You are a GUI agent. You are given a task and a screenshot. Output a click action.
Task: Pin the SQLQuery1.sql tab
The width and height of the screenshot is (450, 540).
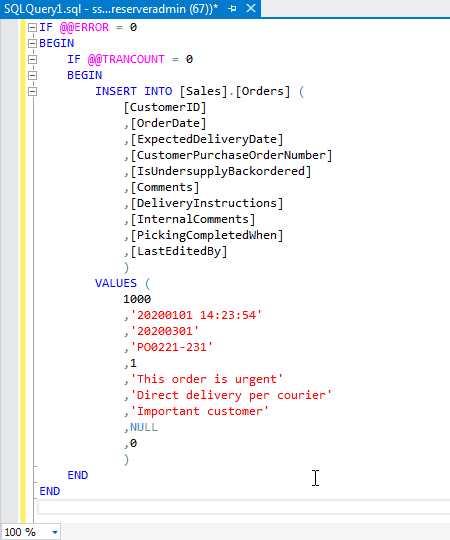pos(232,9)
